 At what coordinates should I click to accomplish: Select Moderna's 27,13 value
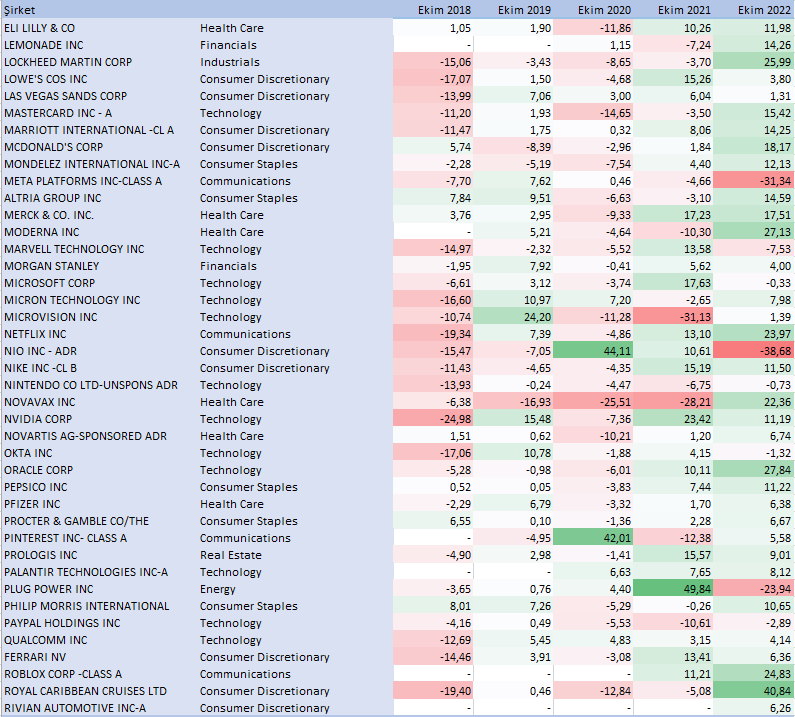click(752, 232)
